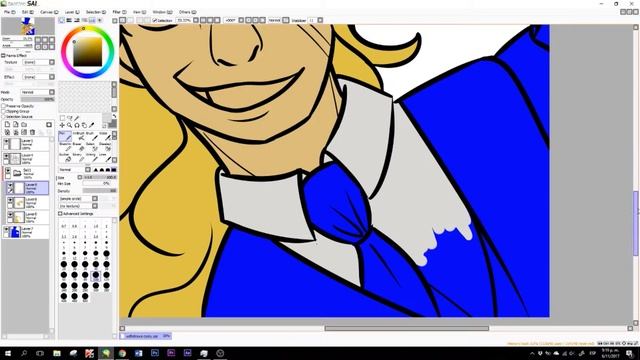This screenshot has height=360, width=640.
Task: Show the swatches panel
Action: coord(92,20)
